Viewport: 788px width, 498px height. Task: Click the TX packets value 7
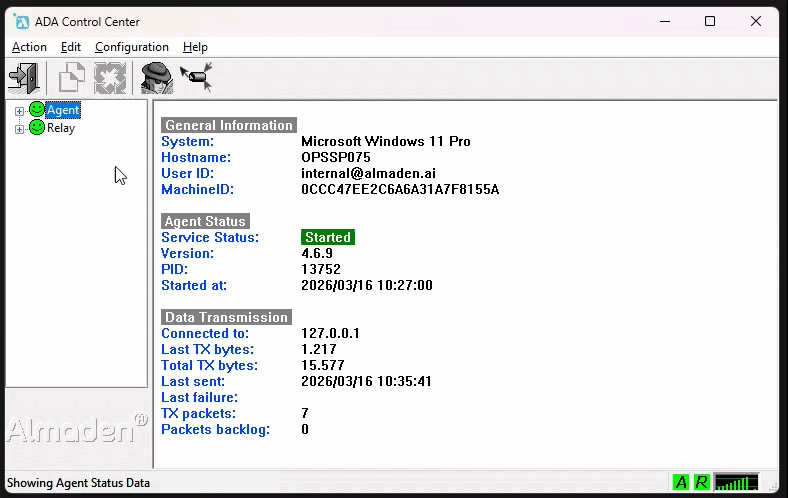click(x=305, y=414)
